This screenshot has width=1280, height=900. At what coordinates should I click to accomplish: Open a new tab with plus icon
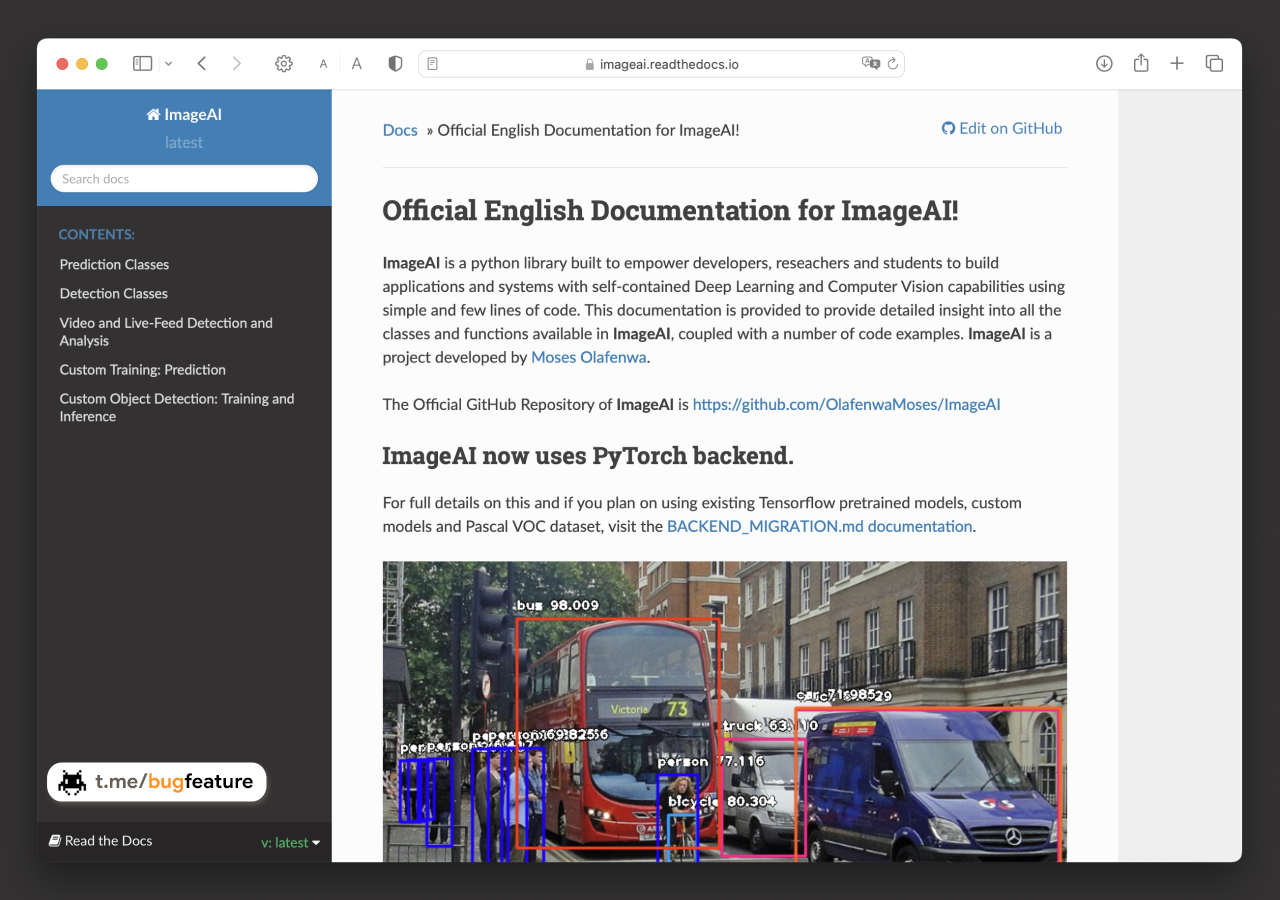[1177, 63]
